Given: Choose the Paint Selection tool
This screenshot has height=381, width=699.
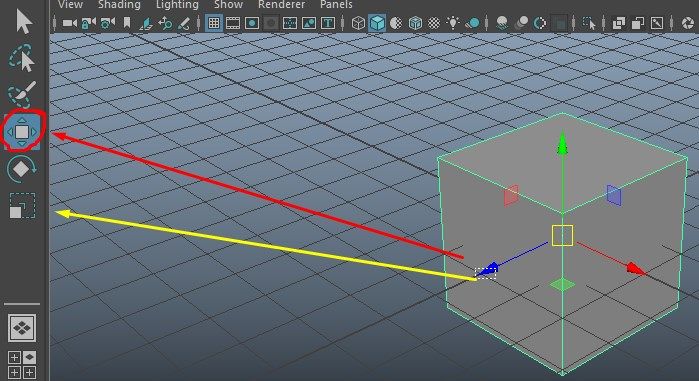Looking at the screenshot, I should (x=21, y=94).
